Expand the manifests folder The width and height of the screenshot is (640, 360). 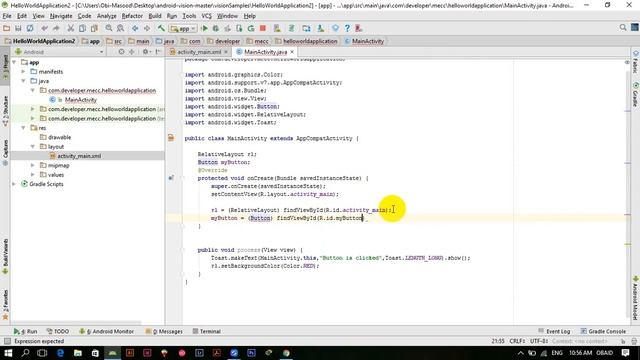click(x=23, y=71)
